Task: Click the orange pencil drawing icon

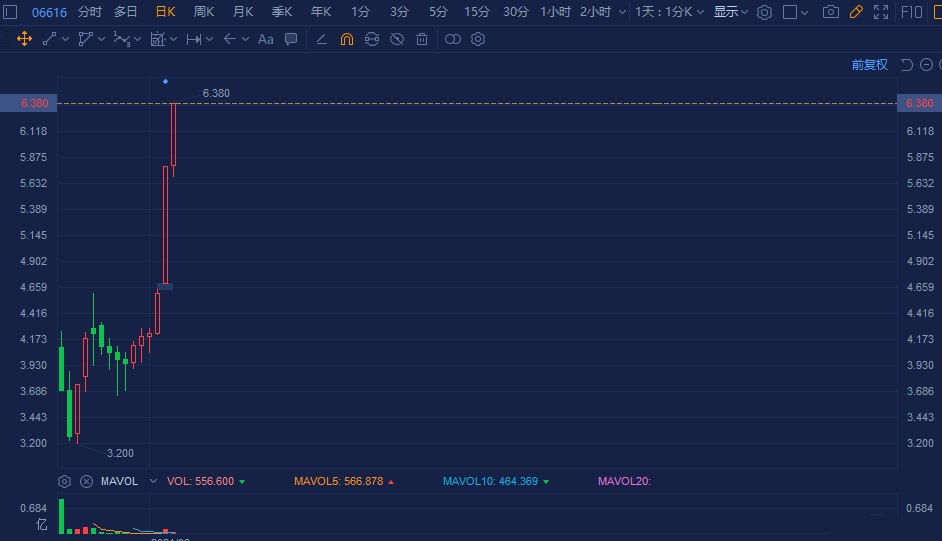Action: point(856,12)
